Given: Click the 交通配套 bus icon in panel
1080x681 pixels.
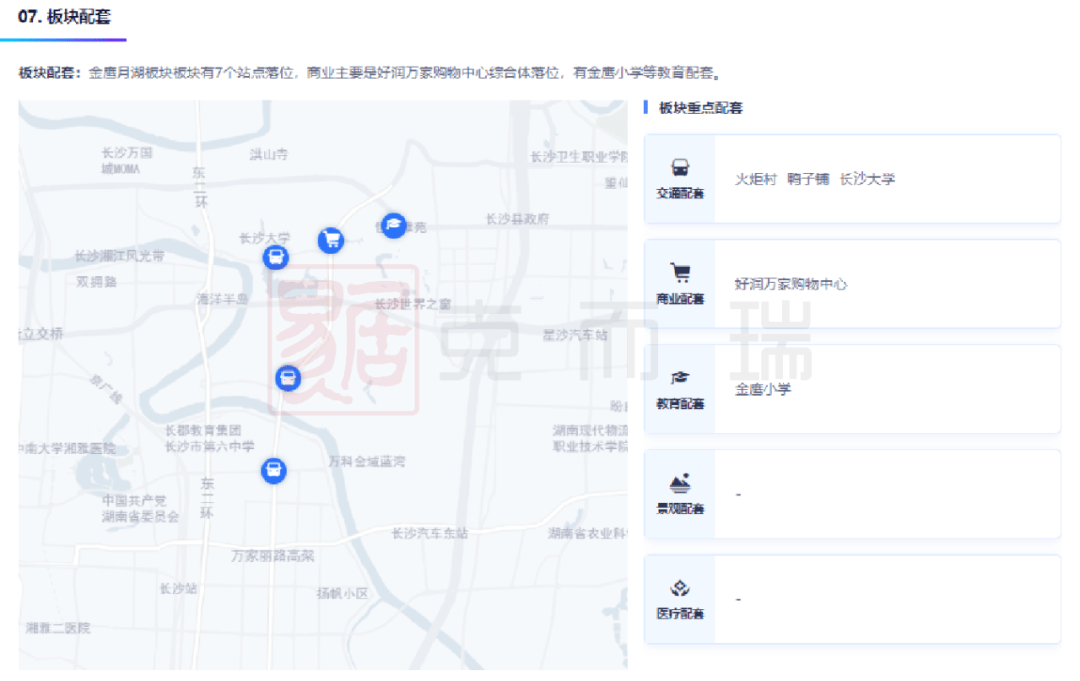Looking at the screenshot, I should (x=680, y=168).
